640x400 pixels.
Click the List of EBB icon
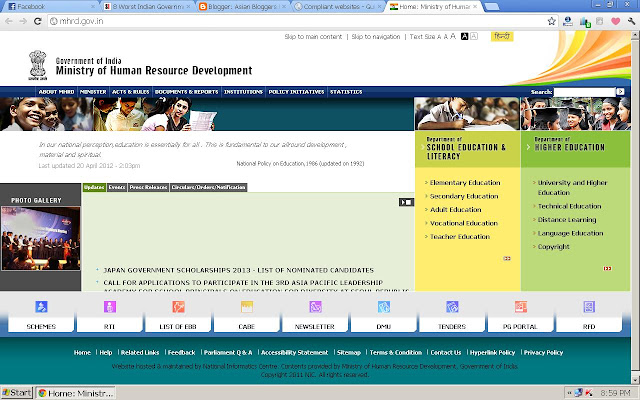tap(178, 307)
